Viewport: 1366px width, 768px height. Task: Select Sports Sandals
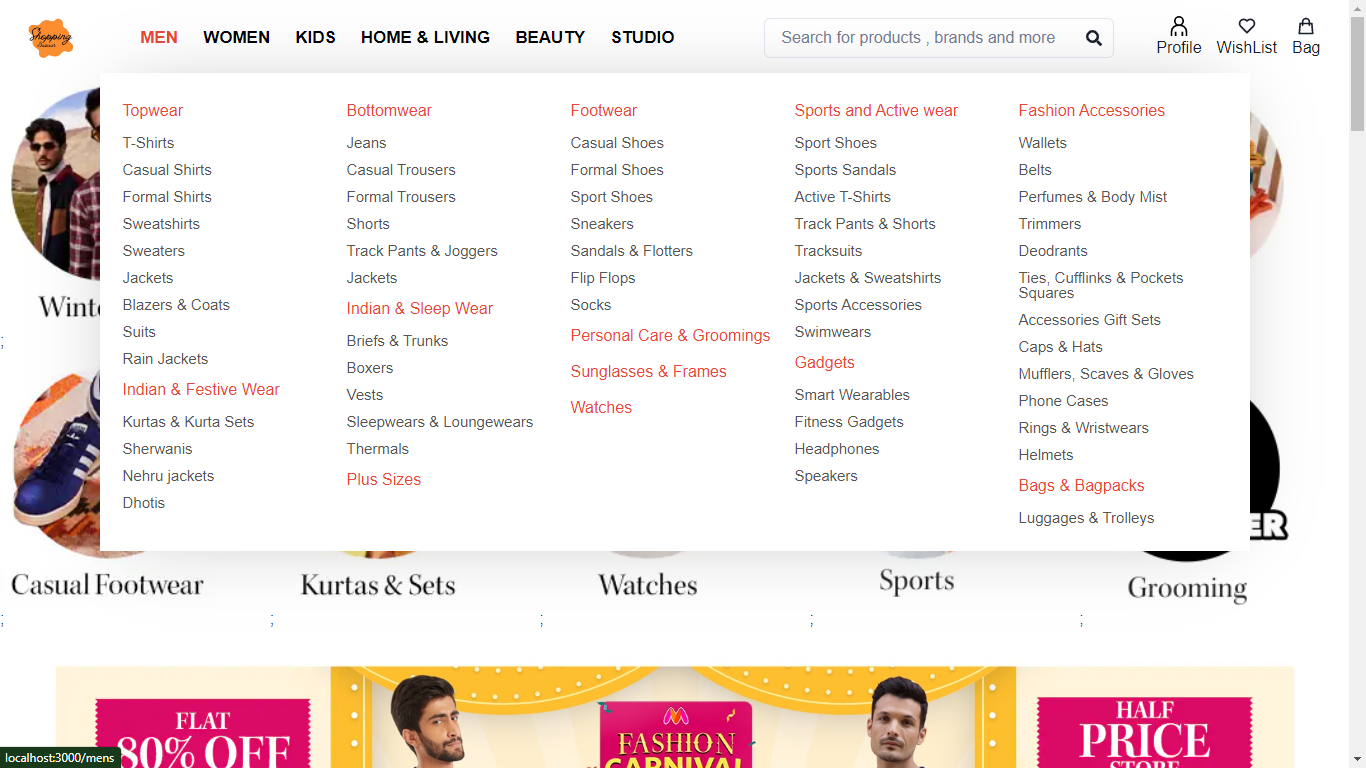[845, 170]
